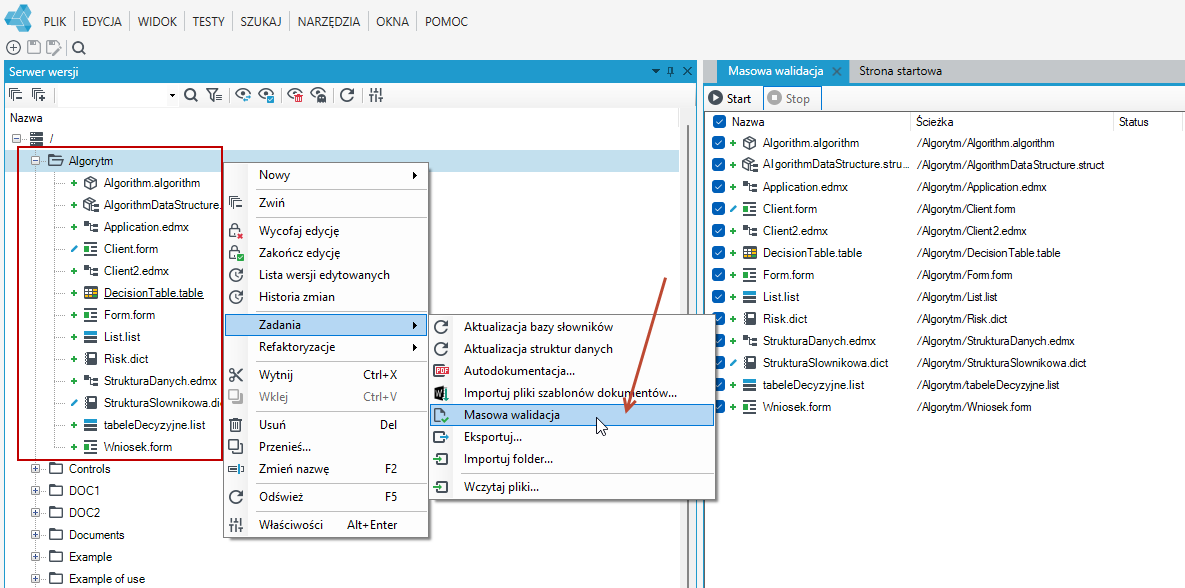
Task: Open the Nowy submenu entry
Action: point(326,175)
